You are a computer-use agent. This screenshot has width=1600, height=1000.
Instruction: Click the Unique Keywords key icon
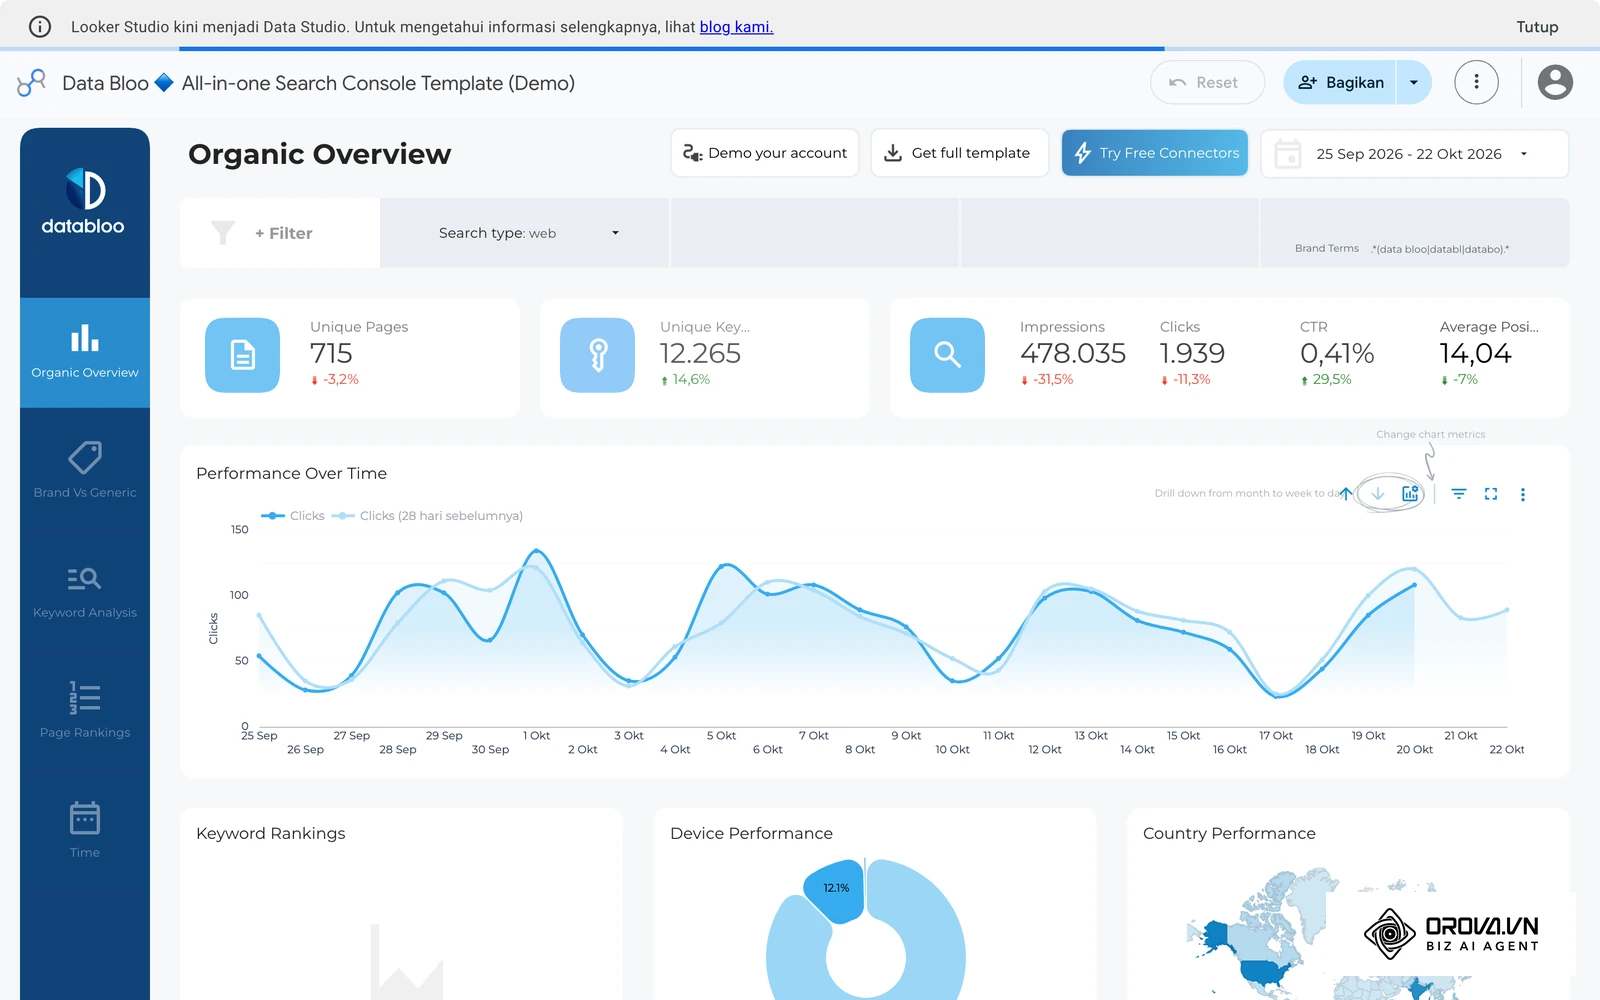(x=598, y=355)
